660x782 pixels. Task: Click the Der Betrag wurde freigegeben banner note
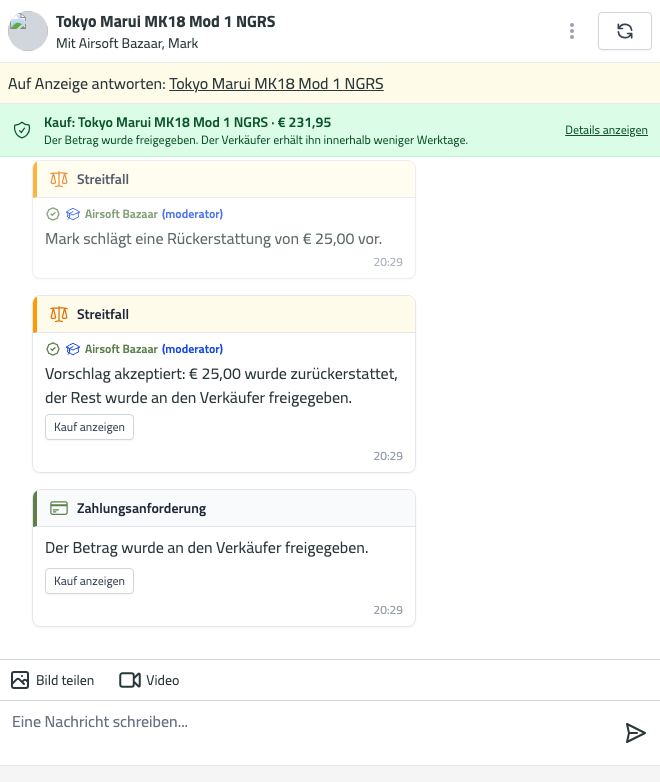(x=256, y=140)
